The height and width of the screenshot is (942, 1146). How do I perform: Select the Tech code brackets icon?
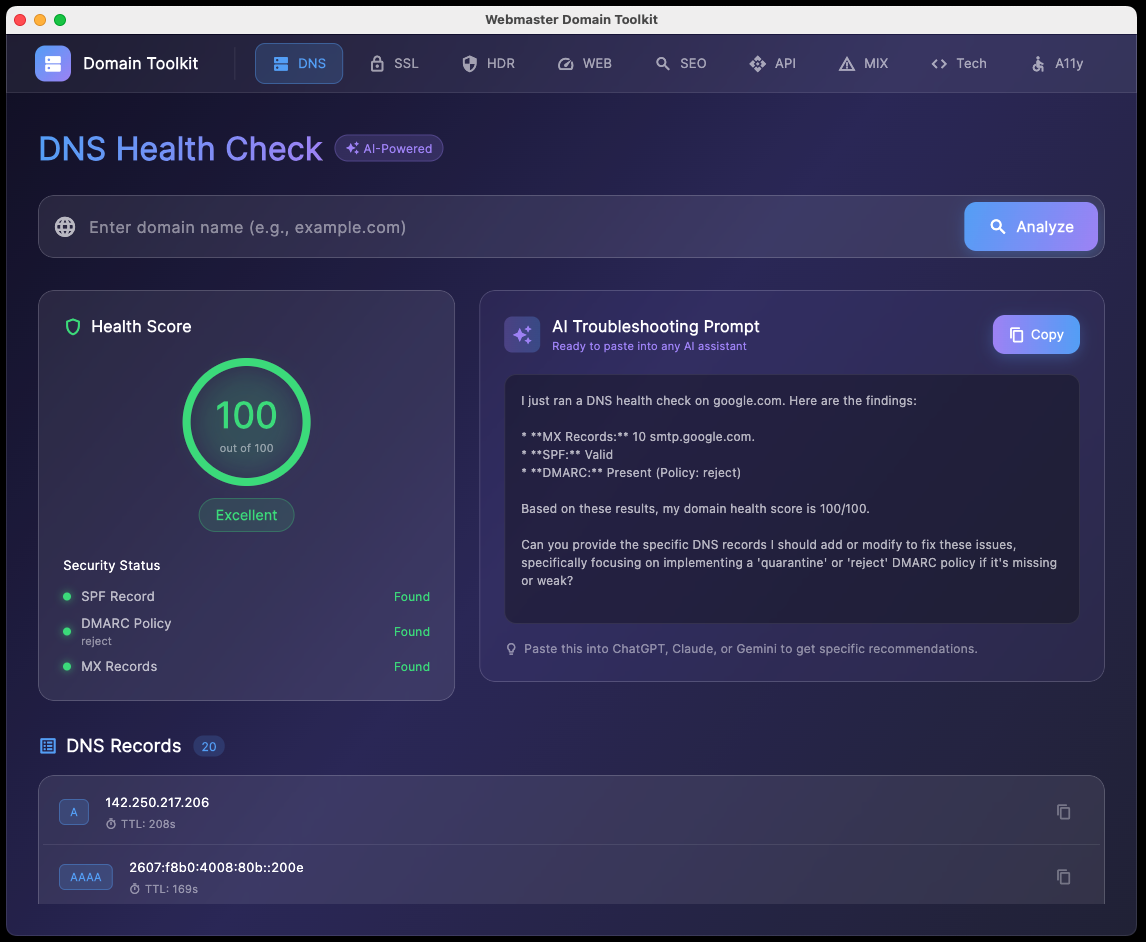938,63
